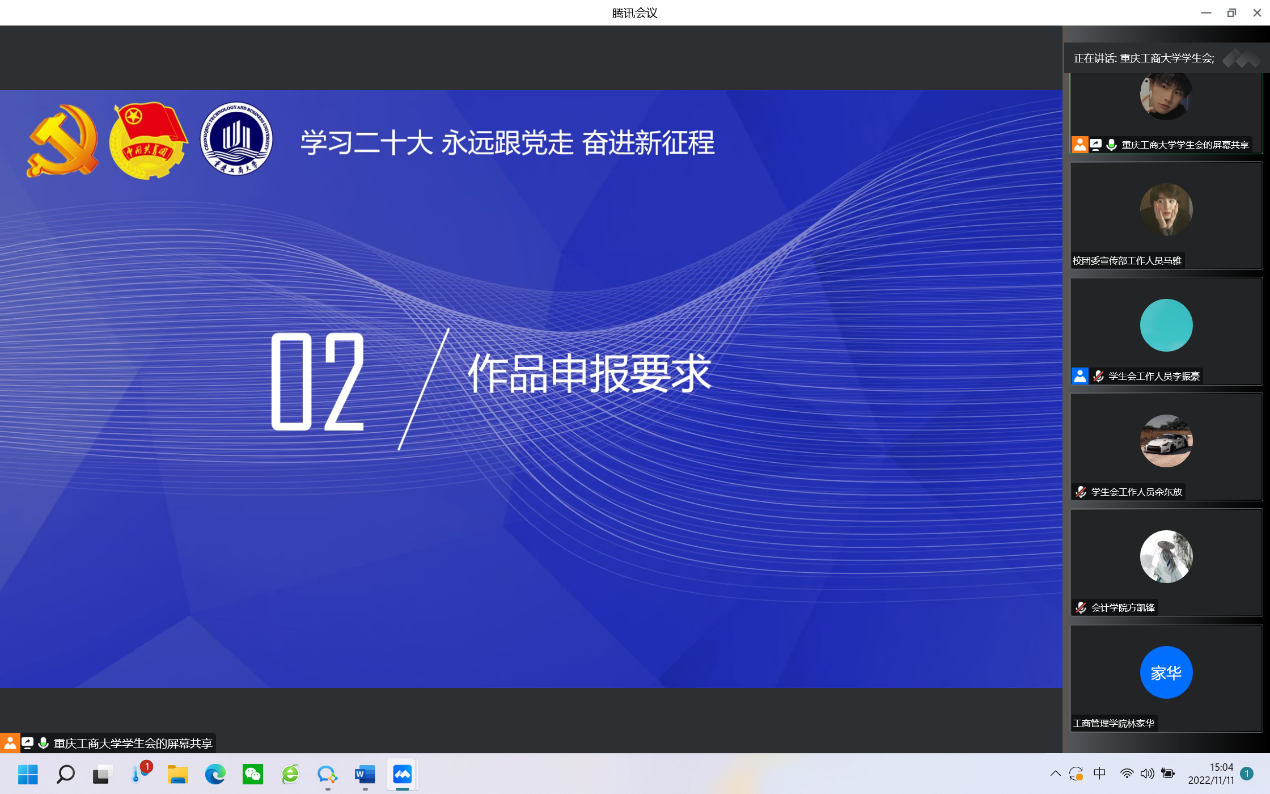Click the muted mic icon for 会计学院 participant
Image resolution: width=1270 pixels, height=794 pixels.
(x=1081, y=607)
